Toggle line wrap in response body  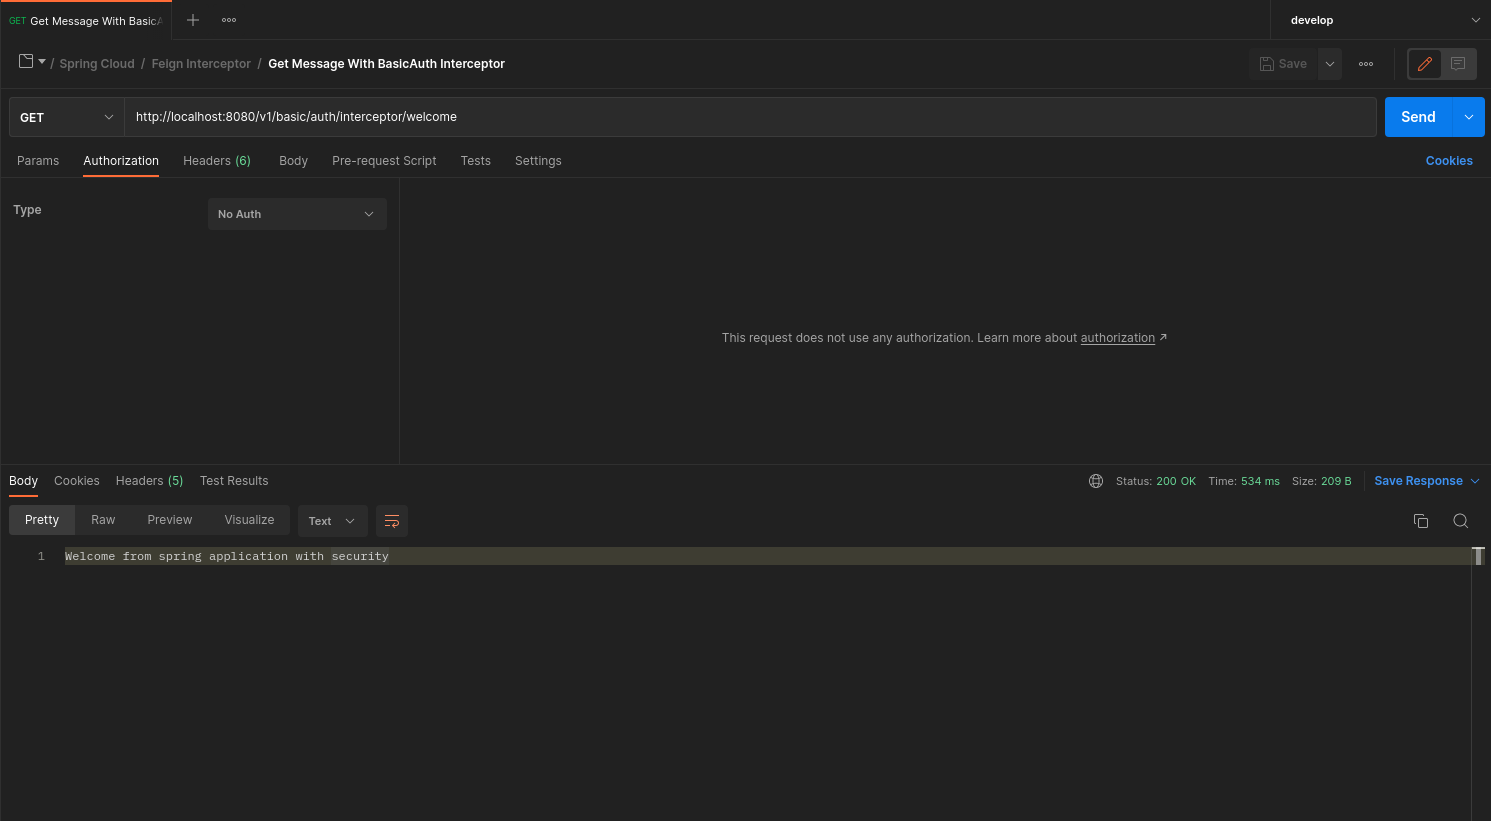[392, 521]
